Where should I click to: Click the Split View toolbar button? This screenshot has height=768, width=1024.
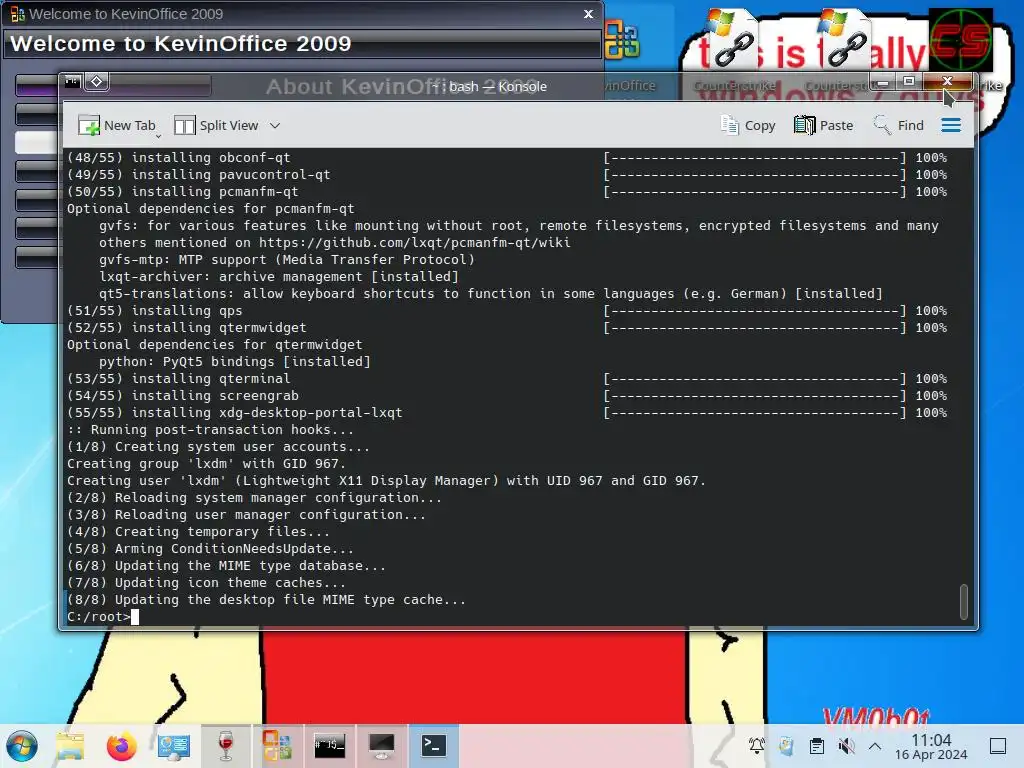click(217, 125)
